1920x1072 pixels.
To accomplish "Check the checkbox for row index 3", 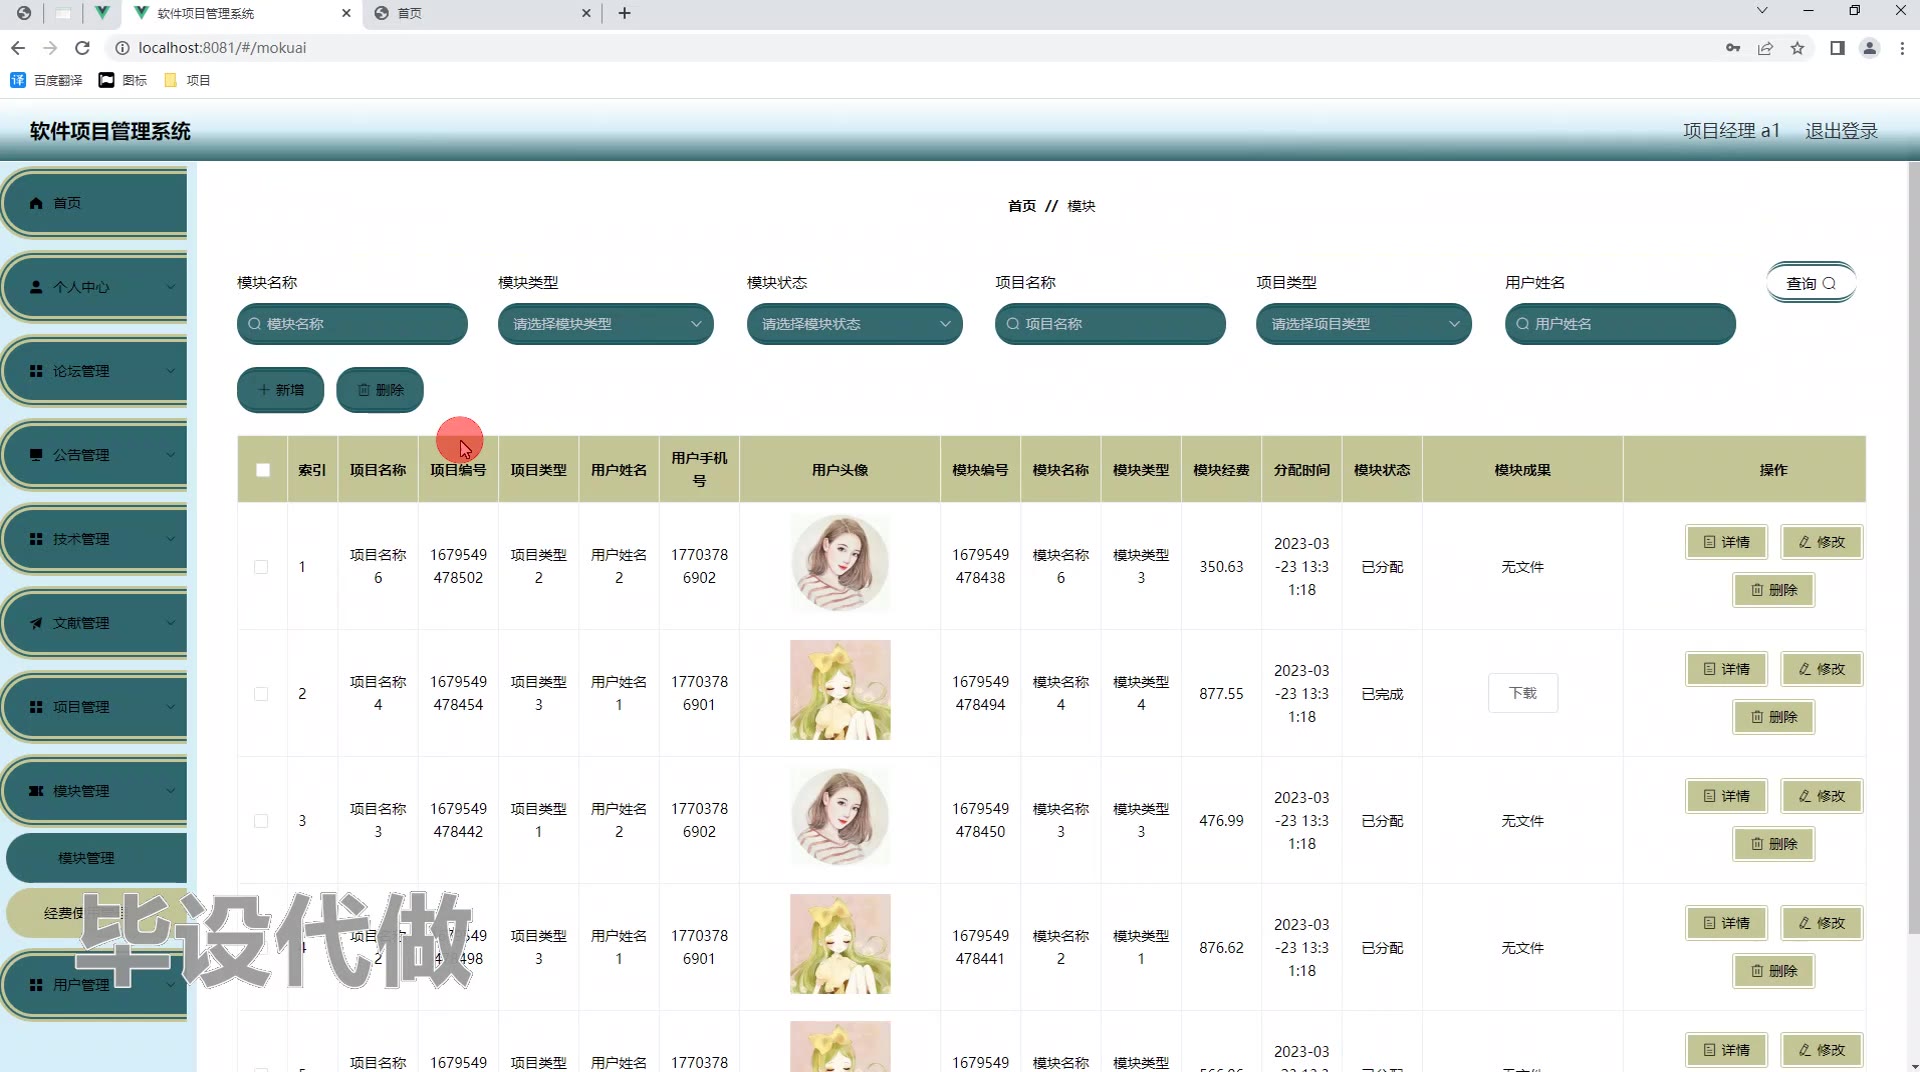I will point(261,821).
